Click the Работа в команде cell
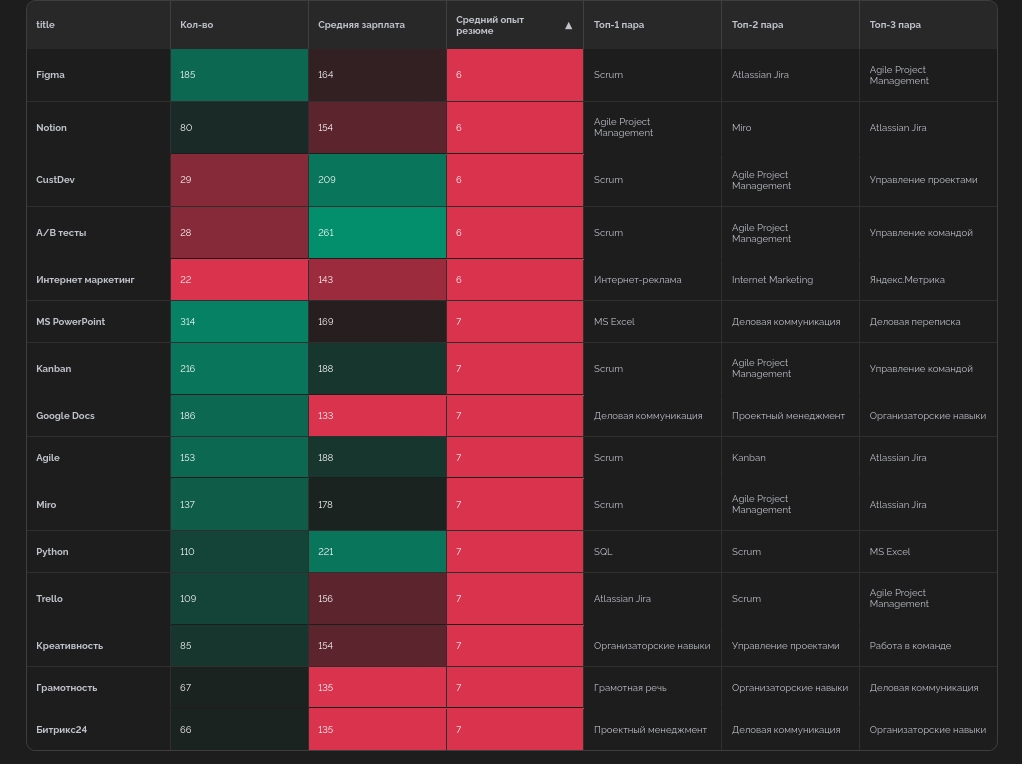Image resolution: width=1022 pixels, height=764 pixels. pyautogui.click(x=910, y=646)
